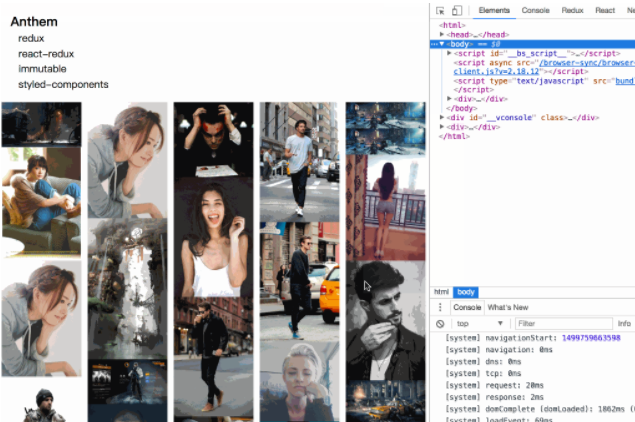Open the React devtools tab

point(604,10)
